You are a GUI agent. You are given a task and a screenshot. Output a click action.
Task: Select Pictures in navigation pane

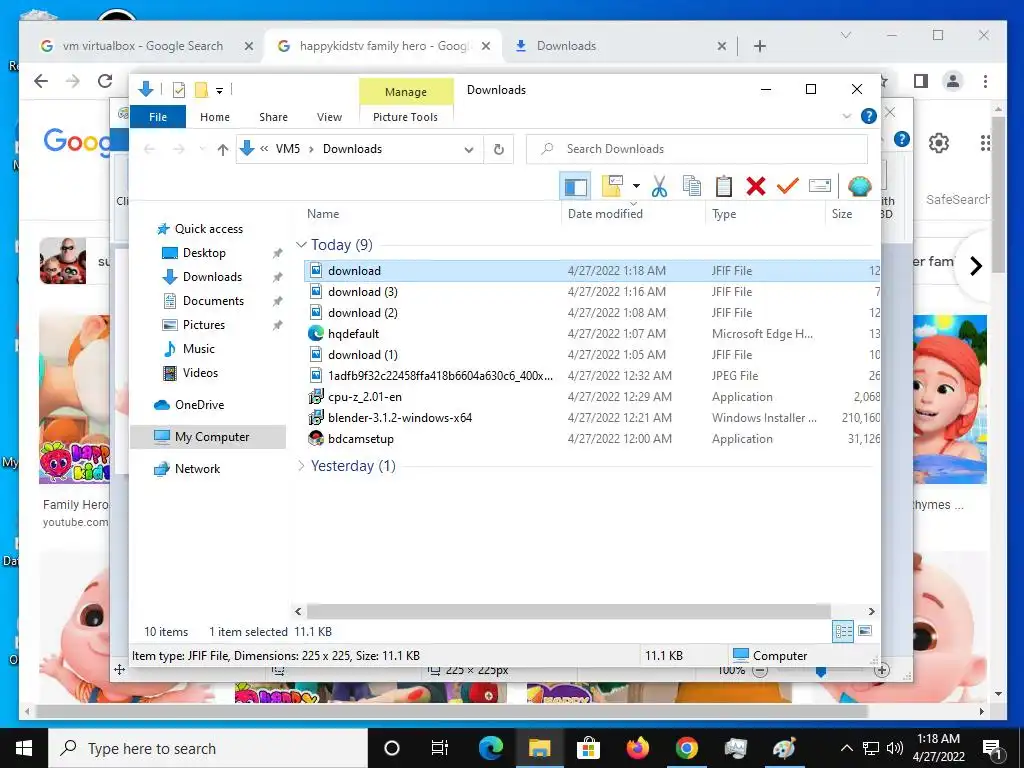[203, 325]
